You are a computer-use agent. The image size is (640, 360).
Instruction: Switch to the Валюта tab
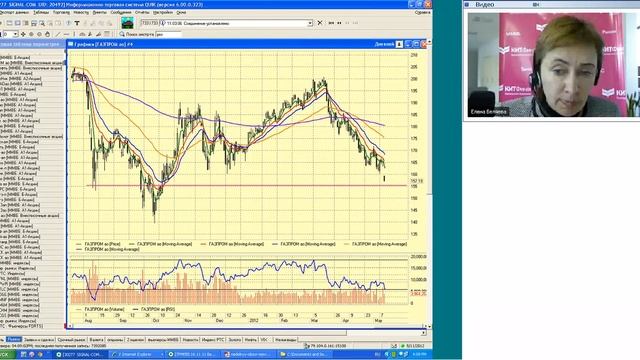(96, 340)
